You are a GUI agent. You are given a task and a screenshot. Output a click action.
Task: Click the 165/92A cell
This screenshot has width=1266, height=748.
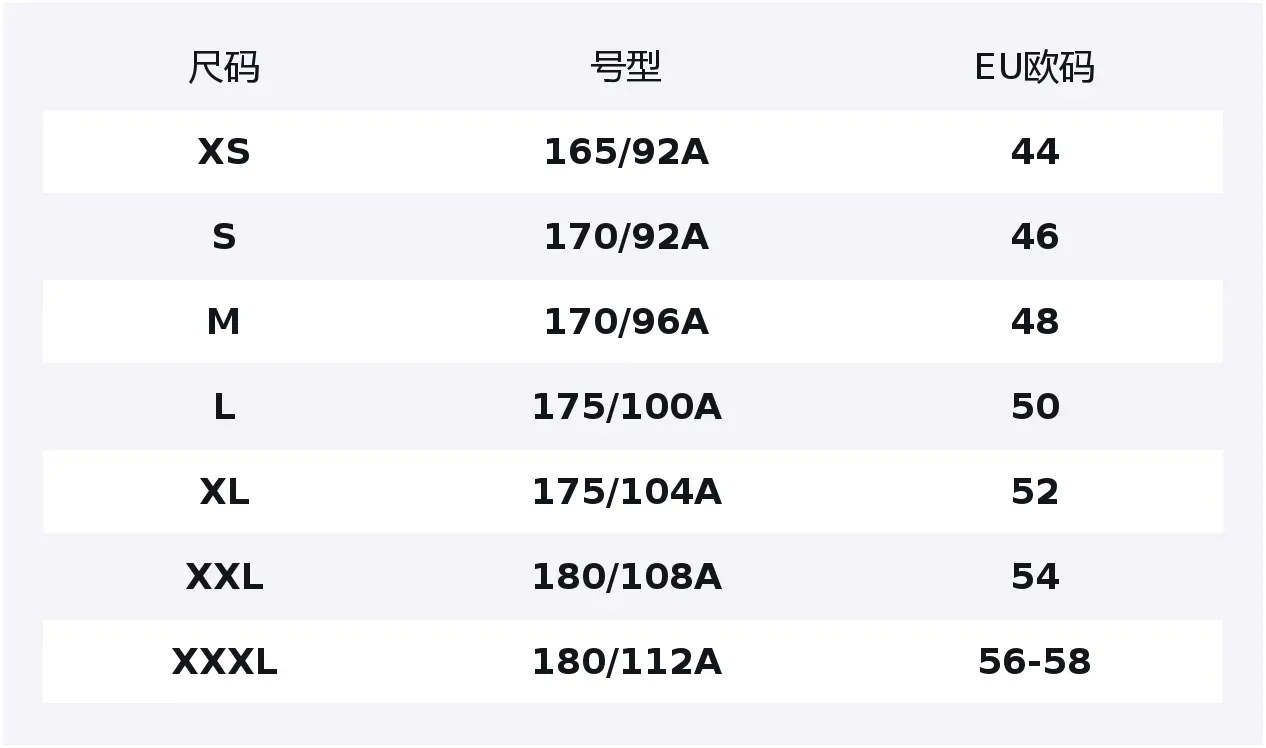pyautogui.click(x=626, y=152)
